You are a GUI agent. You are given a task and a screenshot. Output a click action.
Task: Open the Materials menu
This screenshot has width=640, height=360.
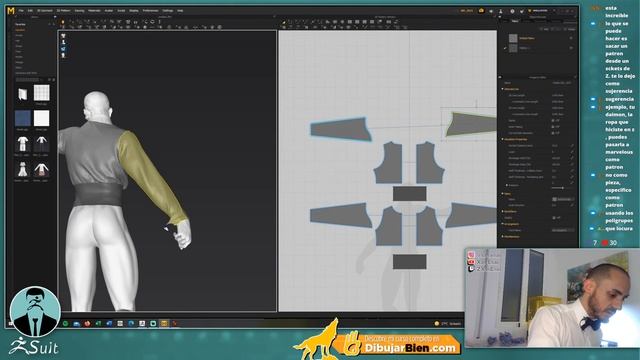coord(94,11)
